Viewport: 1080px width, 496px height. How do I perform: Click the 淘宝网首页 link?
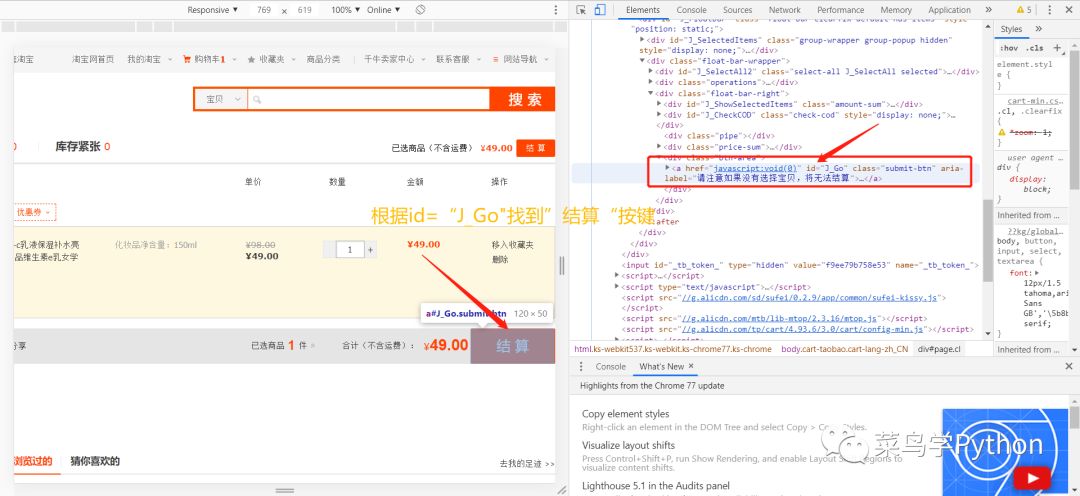pos(93,59)
